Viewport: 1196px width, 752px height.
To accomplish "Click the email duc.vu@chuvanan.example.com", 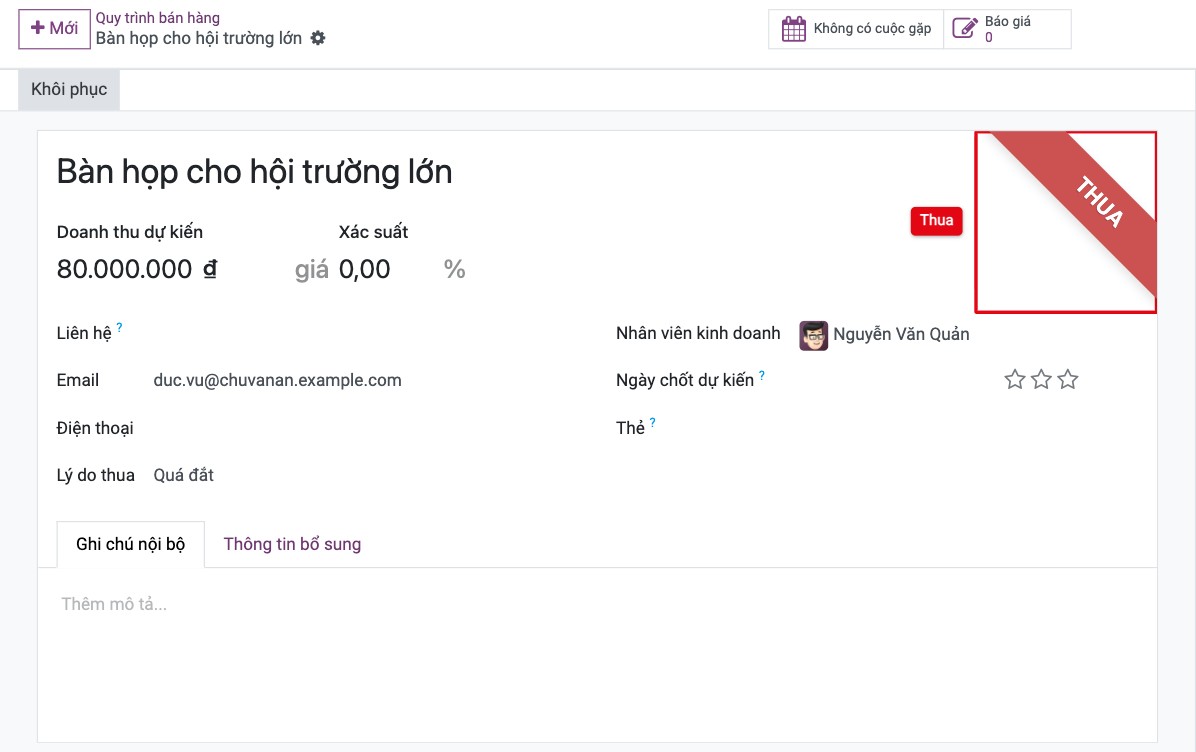I will pyautogui.click(x=278, y=380).
